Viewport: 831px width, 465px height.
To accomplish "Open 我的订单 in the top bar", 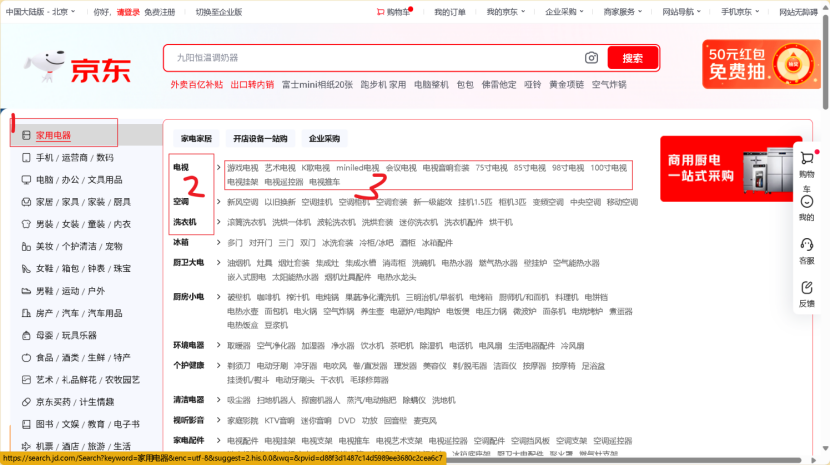I will tap(449, 12).
